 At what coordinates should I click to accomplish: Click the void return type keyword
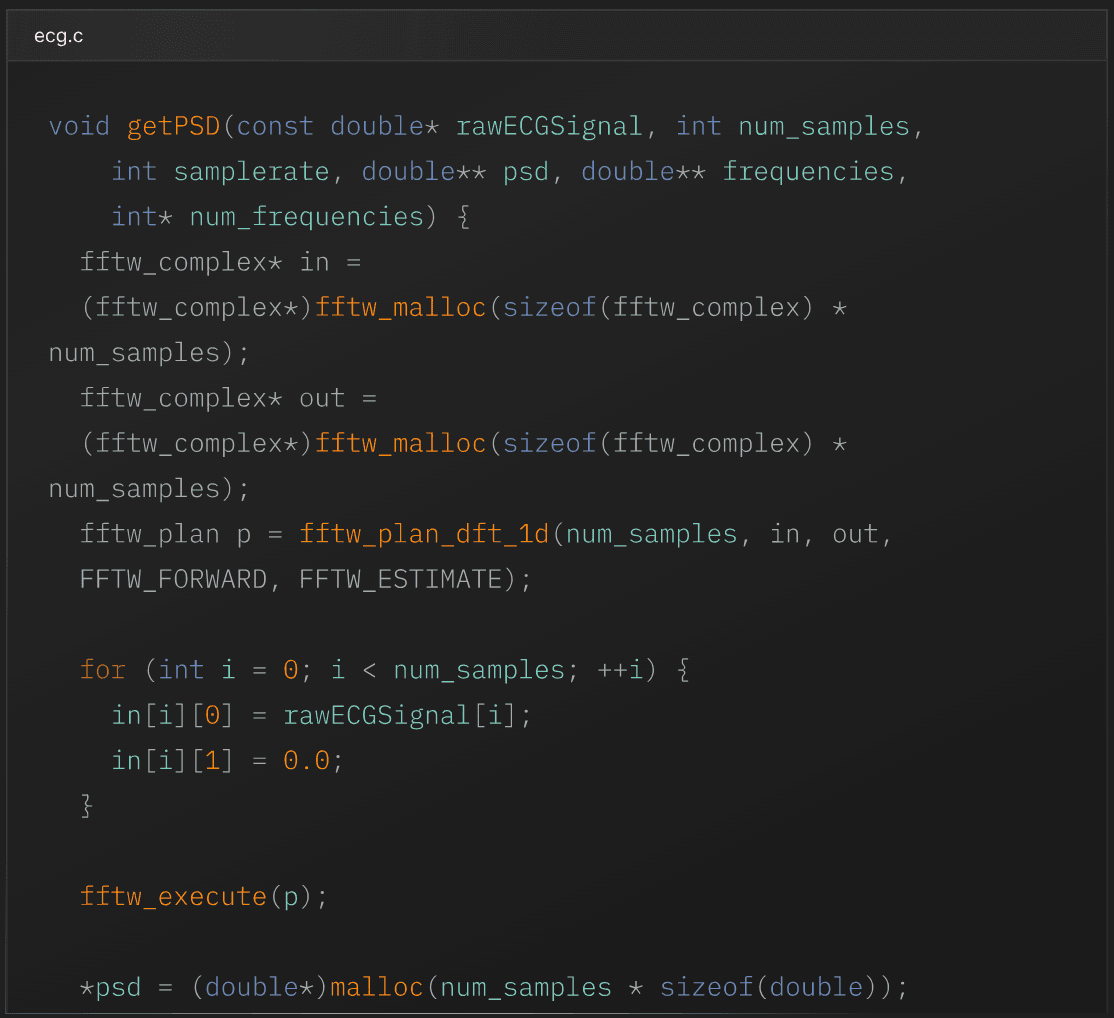(x=79, y=126)
